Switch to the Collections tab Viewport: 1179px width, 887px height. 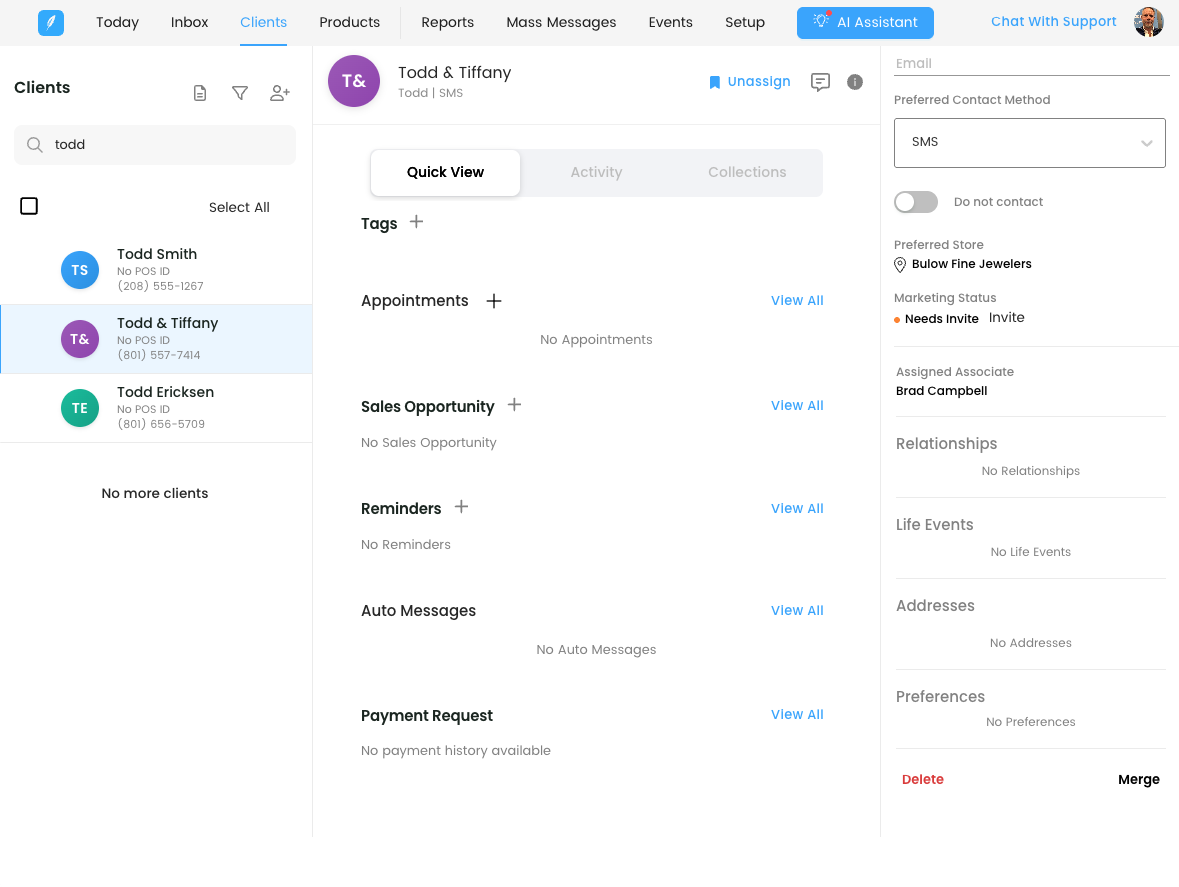pos(747,172)
